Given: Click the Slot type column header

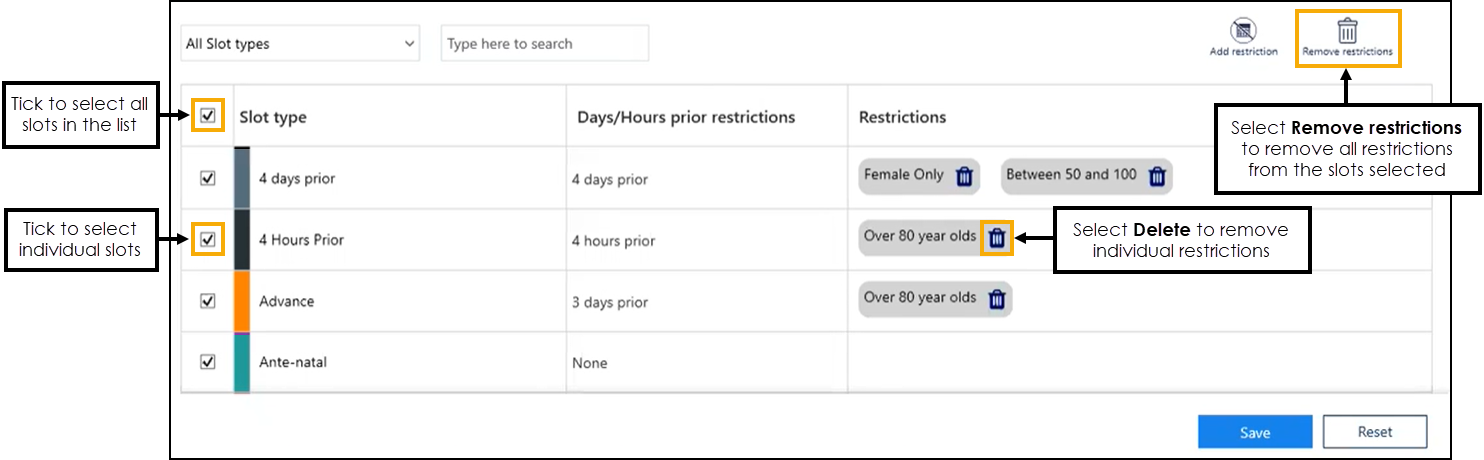Looking at the screenshot, I should point(273,117).
